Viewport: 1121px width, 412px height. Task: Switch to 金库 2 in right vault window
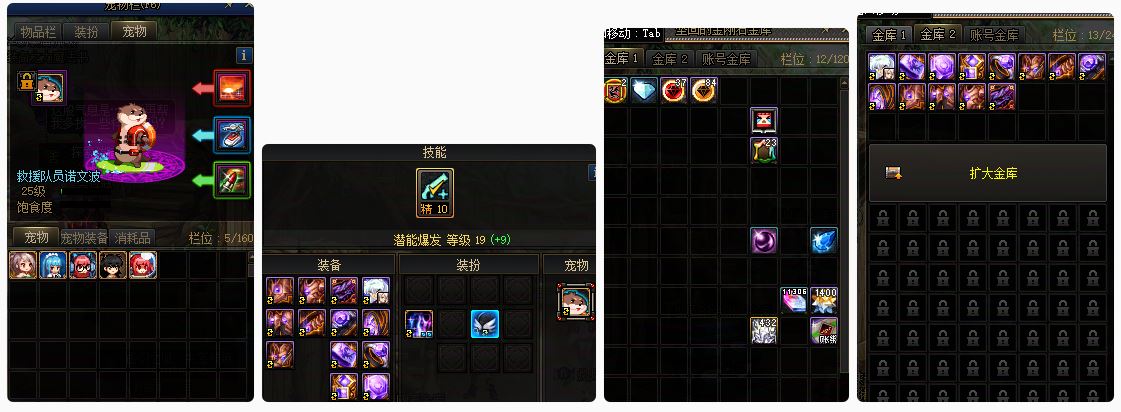click(x=937, y=34)
